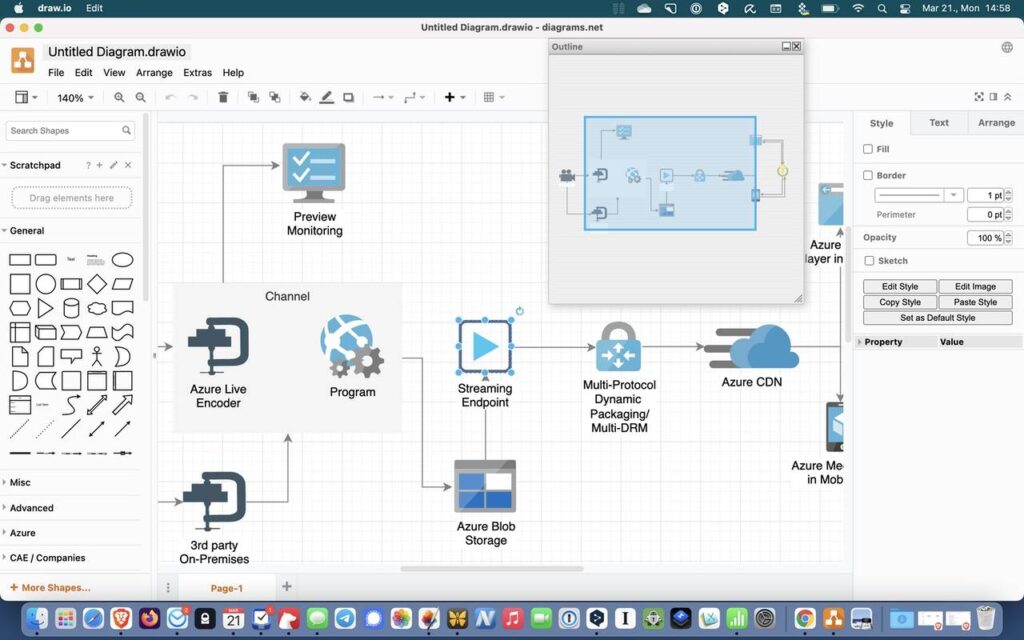Click the search magnifier in Search Shapes
The image size is (1024, 640).
126,131
